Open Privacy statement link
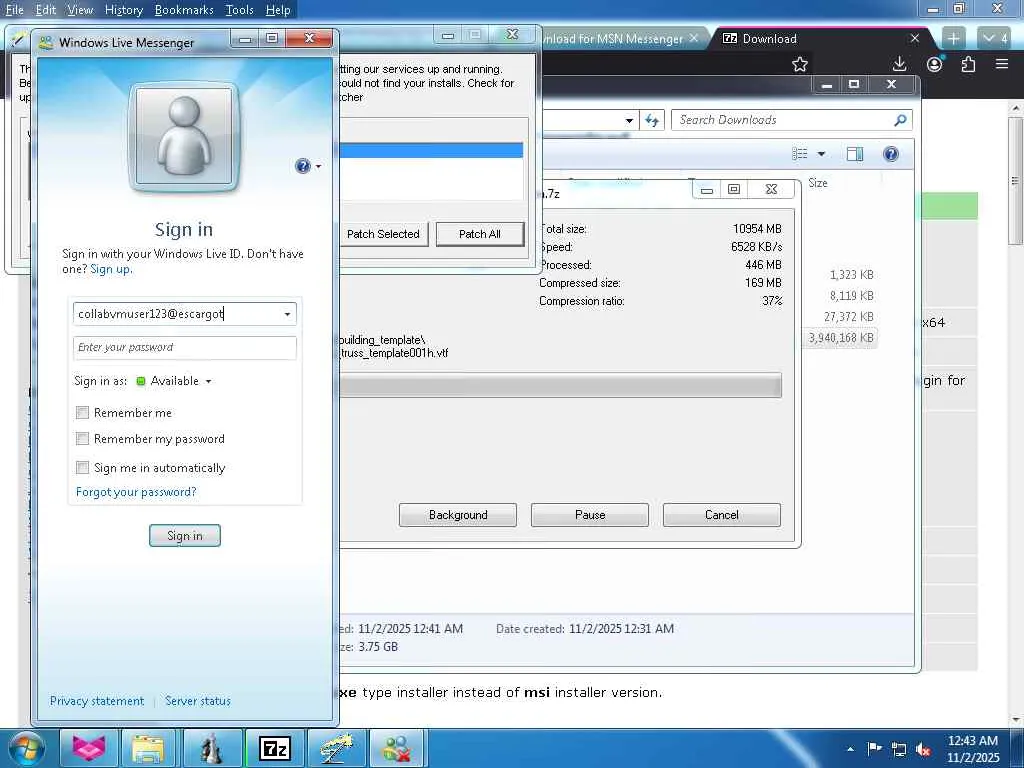1024x768 pixels. point(97,701)
